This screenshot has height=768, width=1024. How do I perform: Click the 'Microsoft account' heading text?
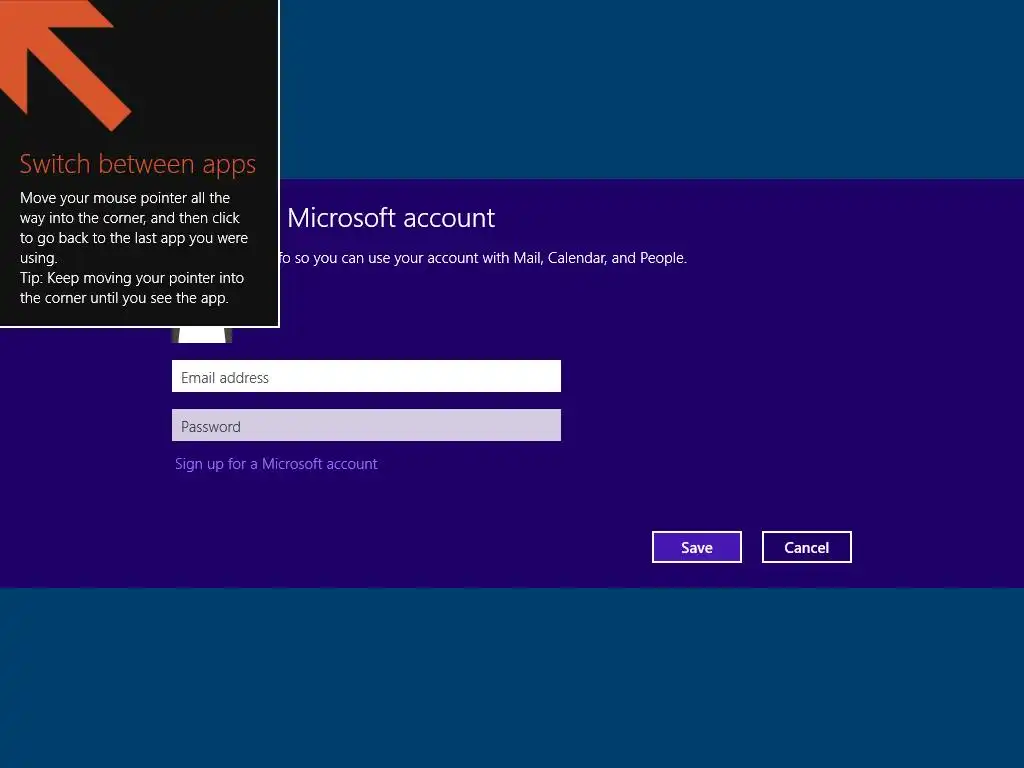point(391,218)
